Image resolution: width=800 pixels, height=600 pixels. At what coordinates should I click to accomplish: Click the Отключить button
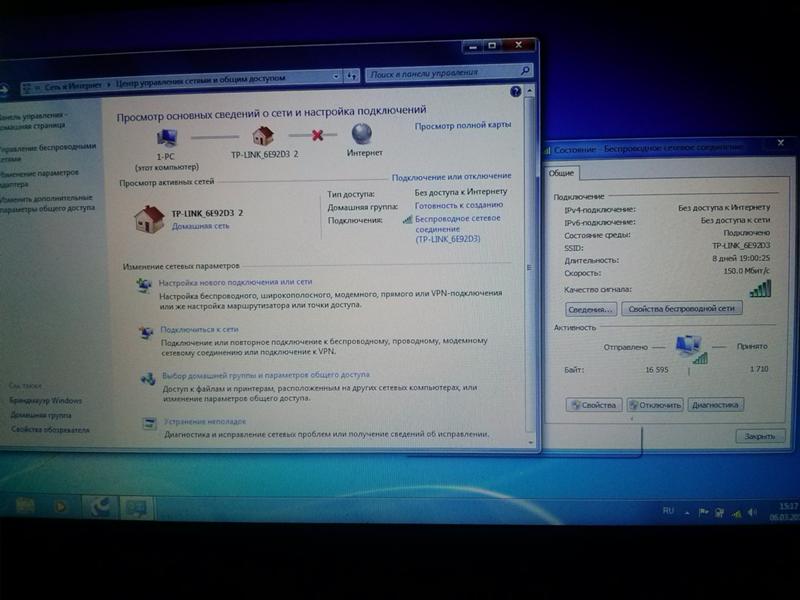[x=655, y=405]
